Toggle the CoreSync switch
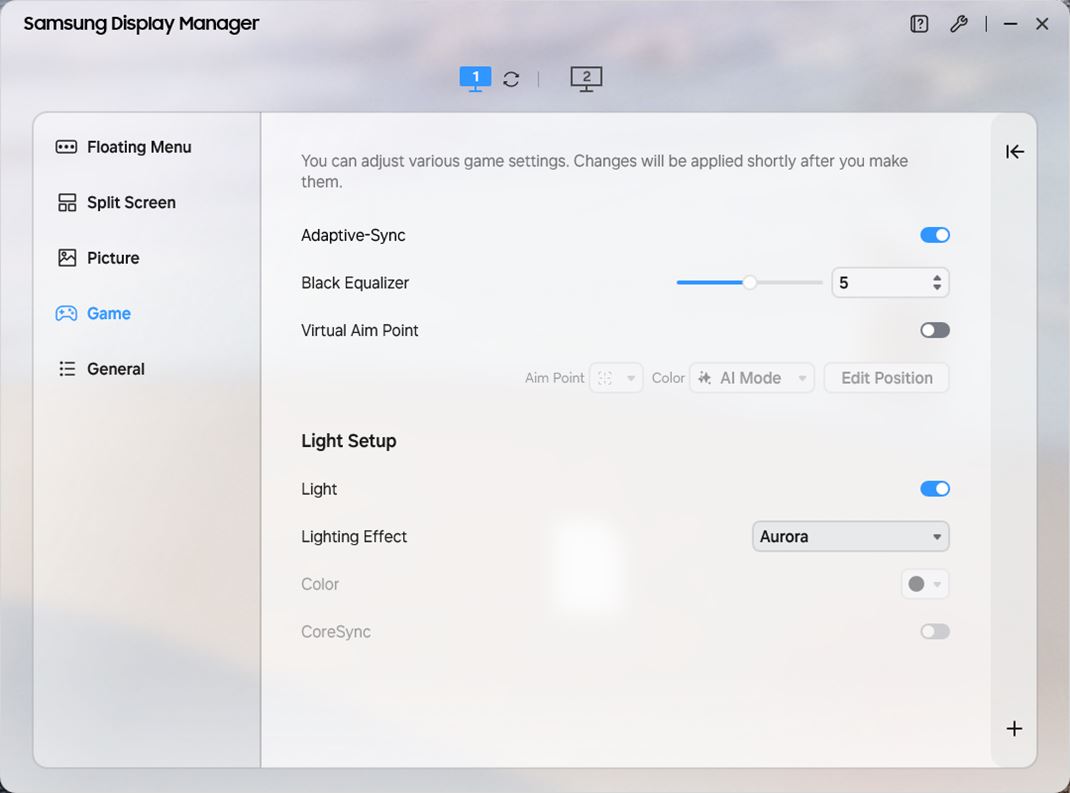Viewport: 1070px width, 793px height. (935, 631)
